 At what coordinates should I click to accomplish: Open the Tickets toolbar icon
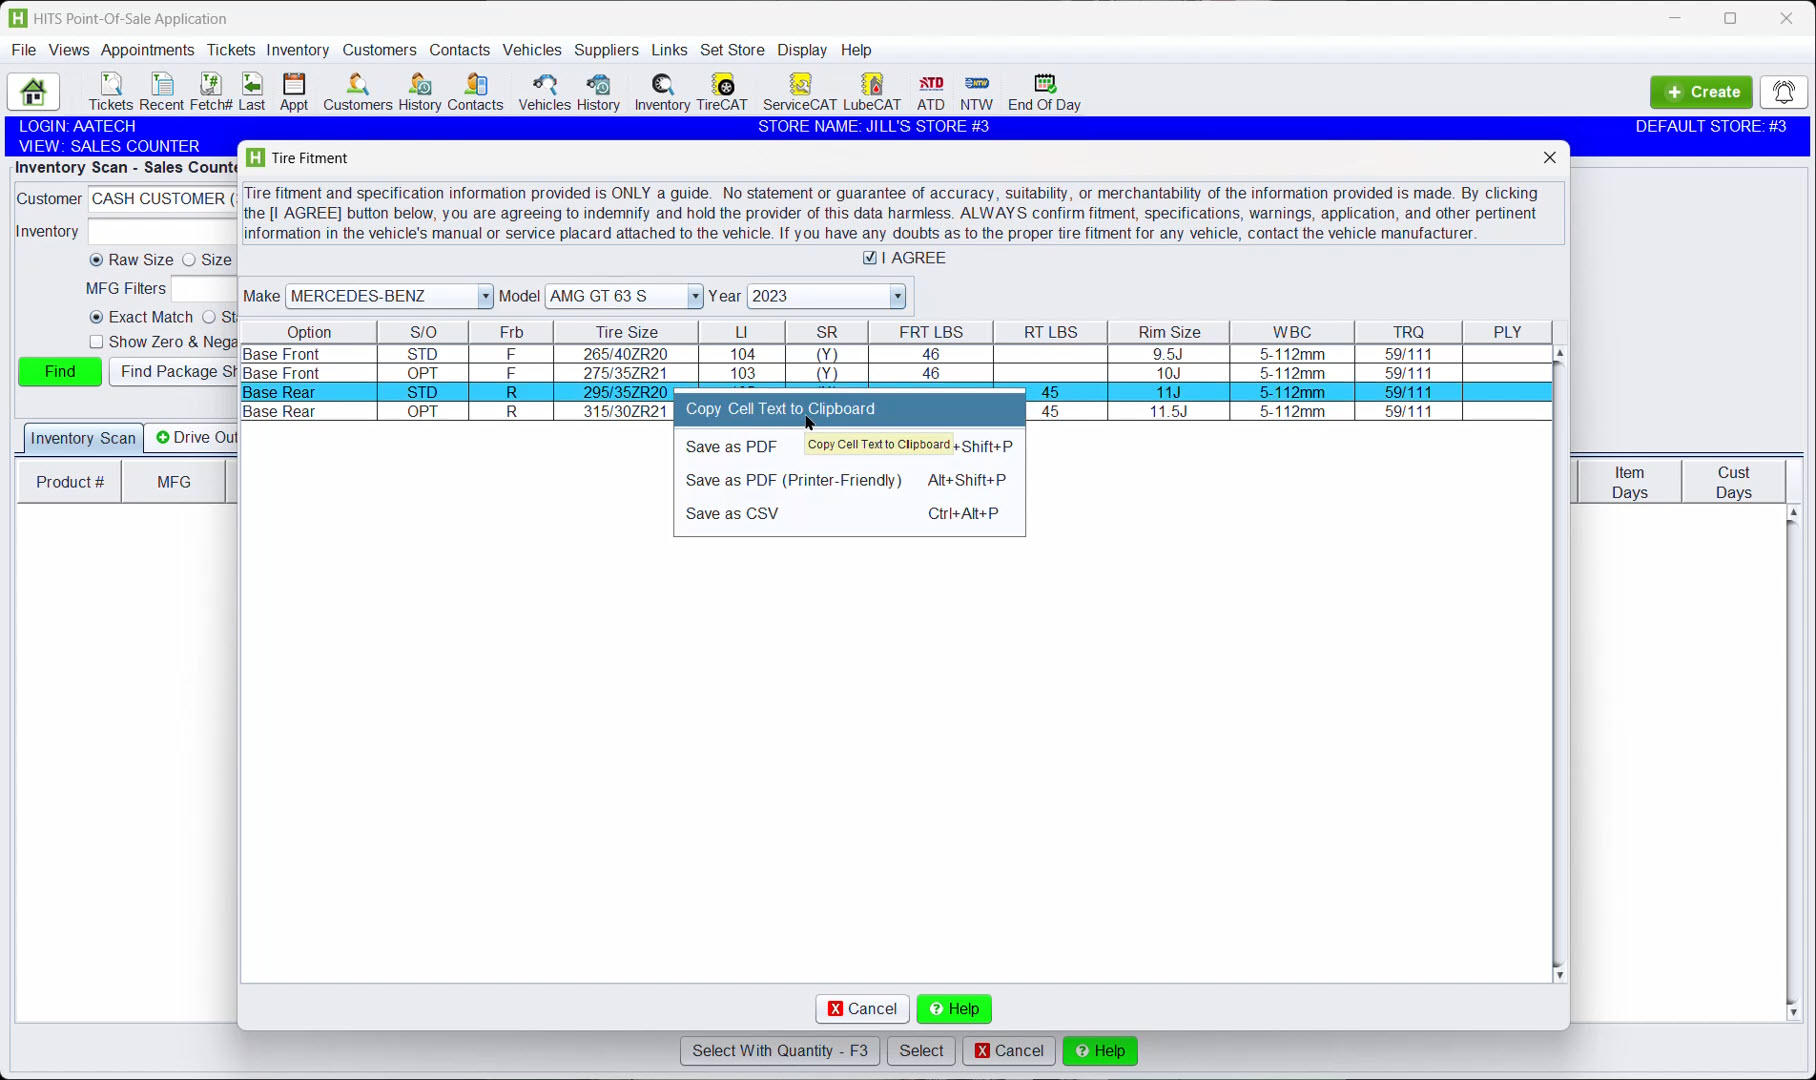pyautogui.click(x=110, y=91)
